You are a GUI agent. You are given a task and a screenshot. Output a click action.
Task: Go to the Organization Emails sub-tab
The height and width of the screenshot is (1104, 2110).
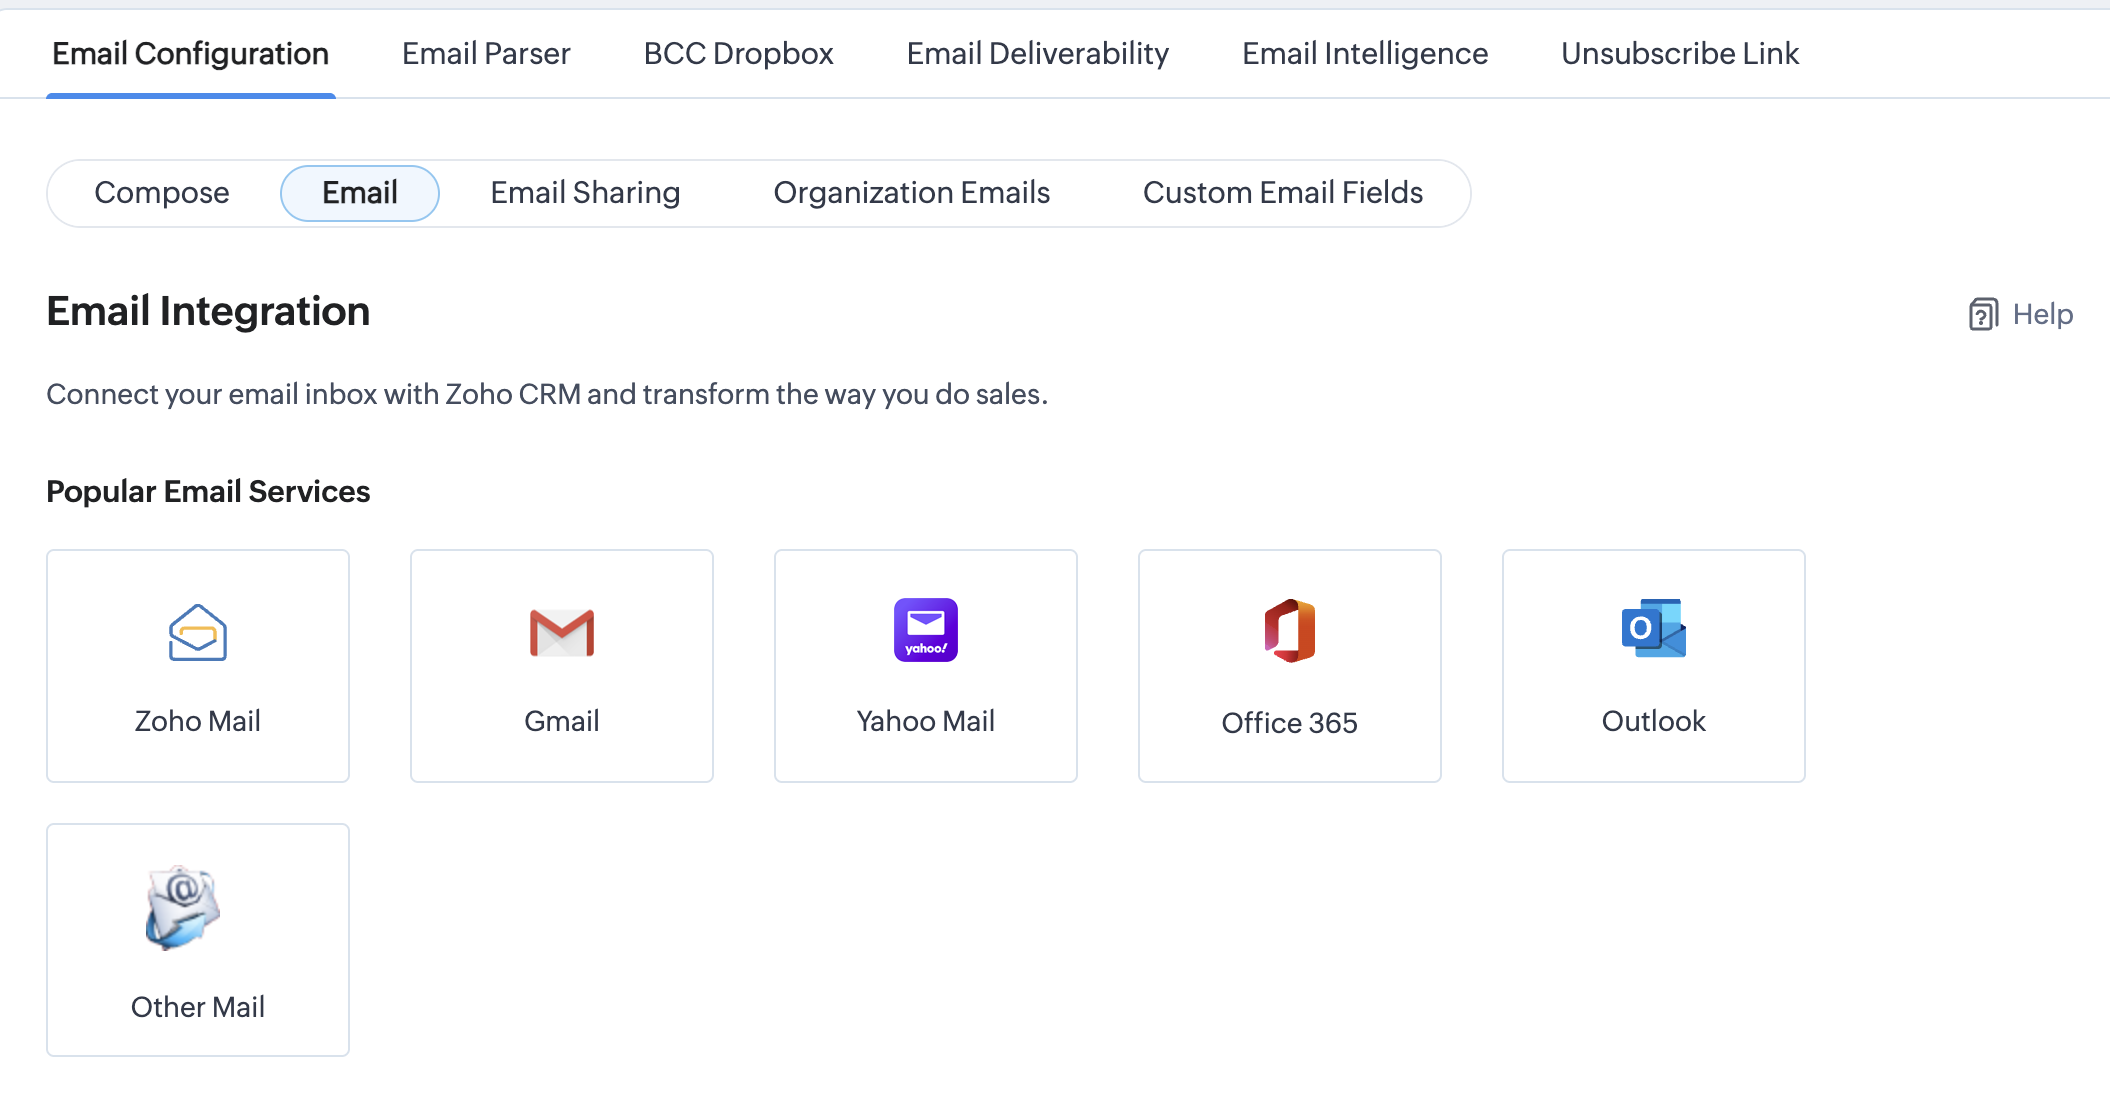(x=911, y=192)
